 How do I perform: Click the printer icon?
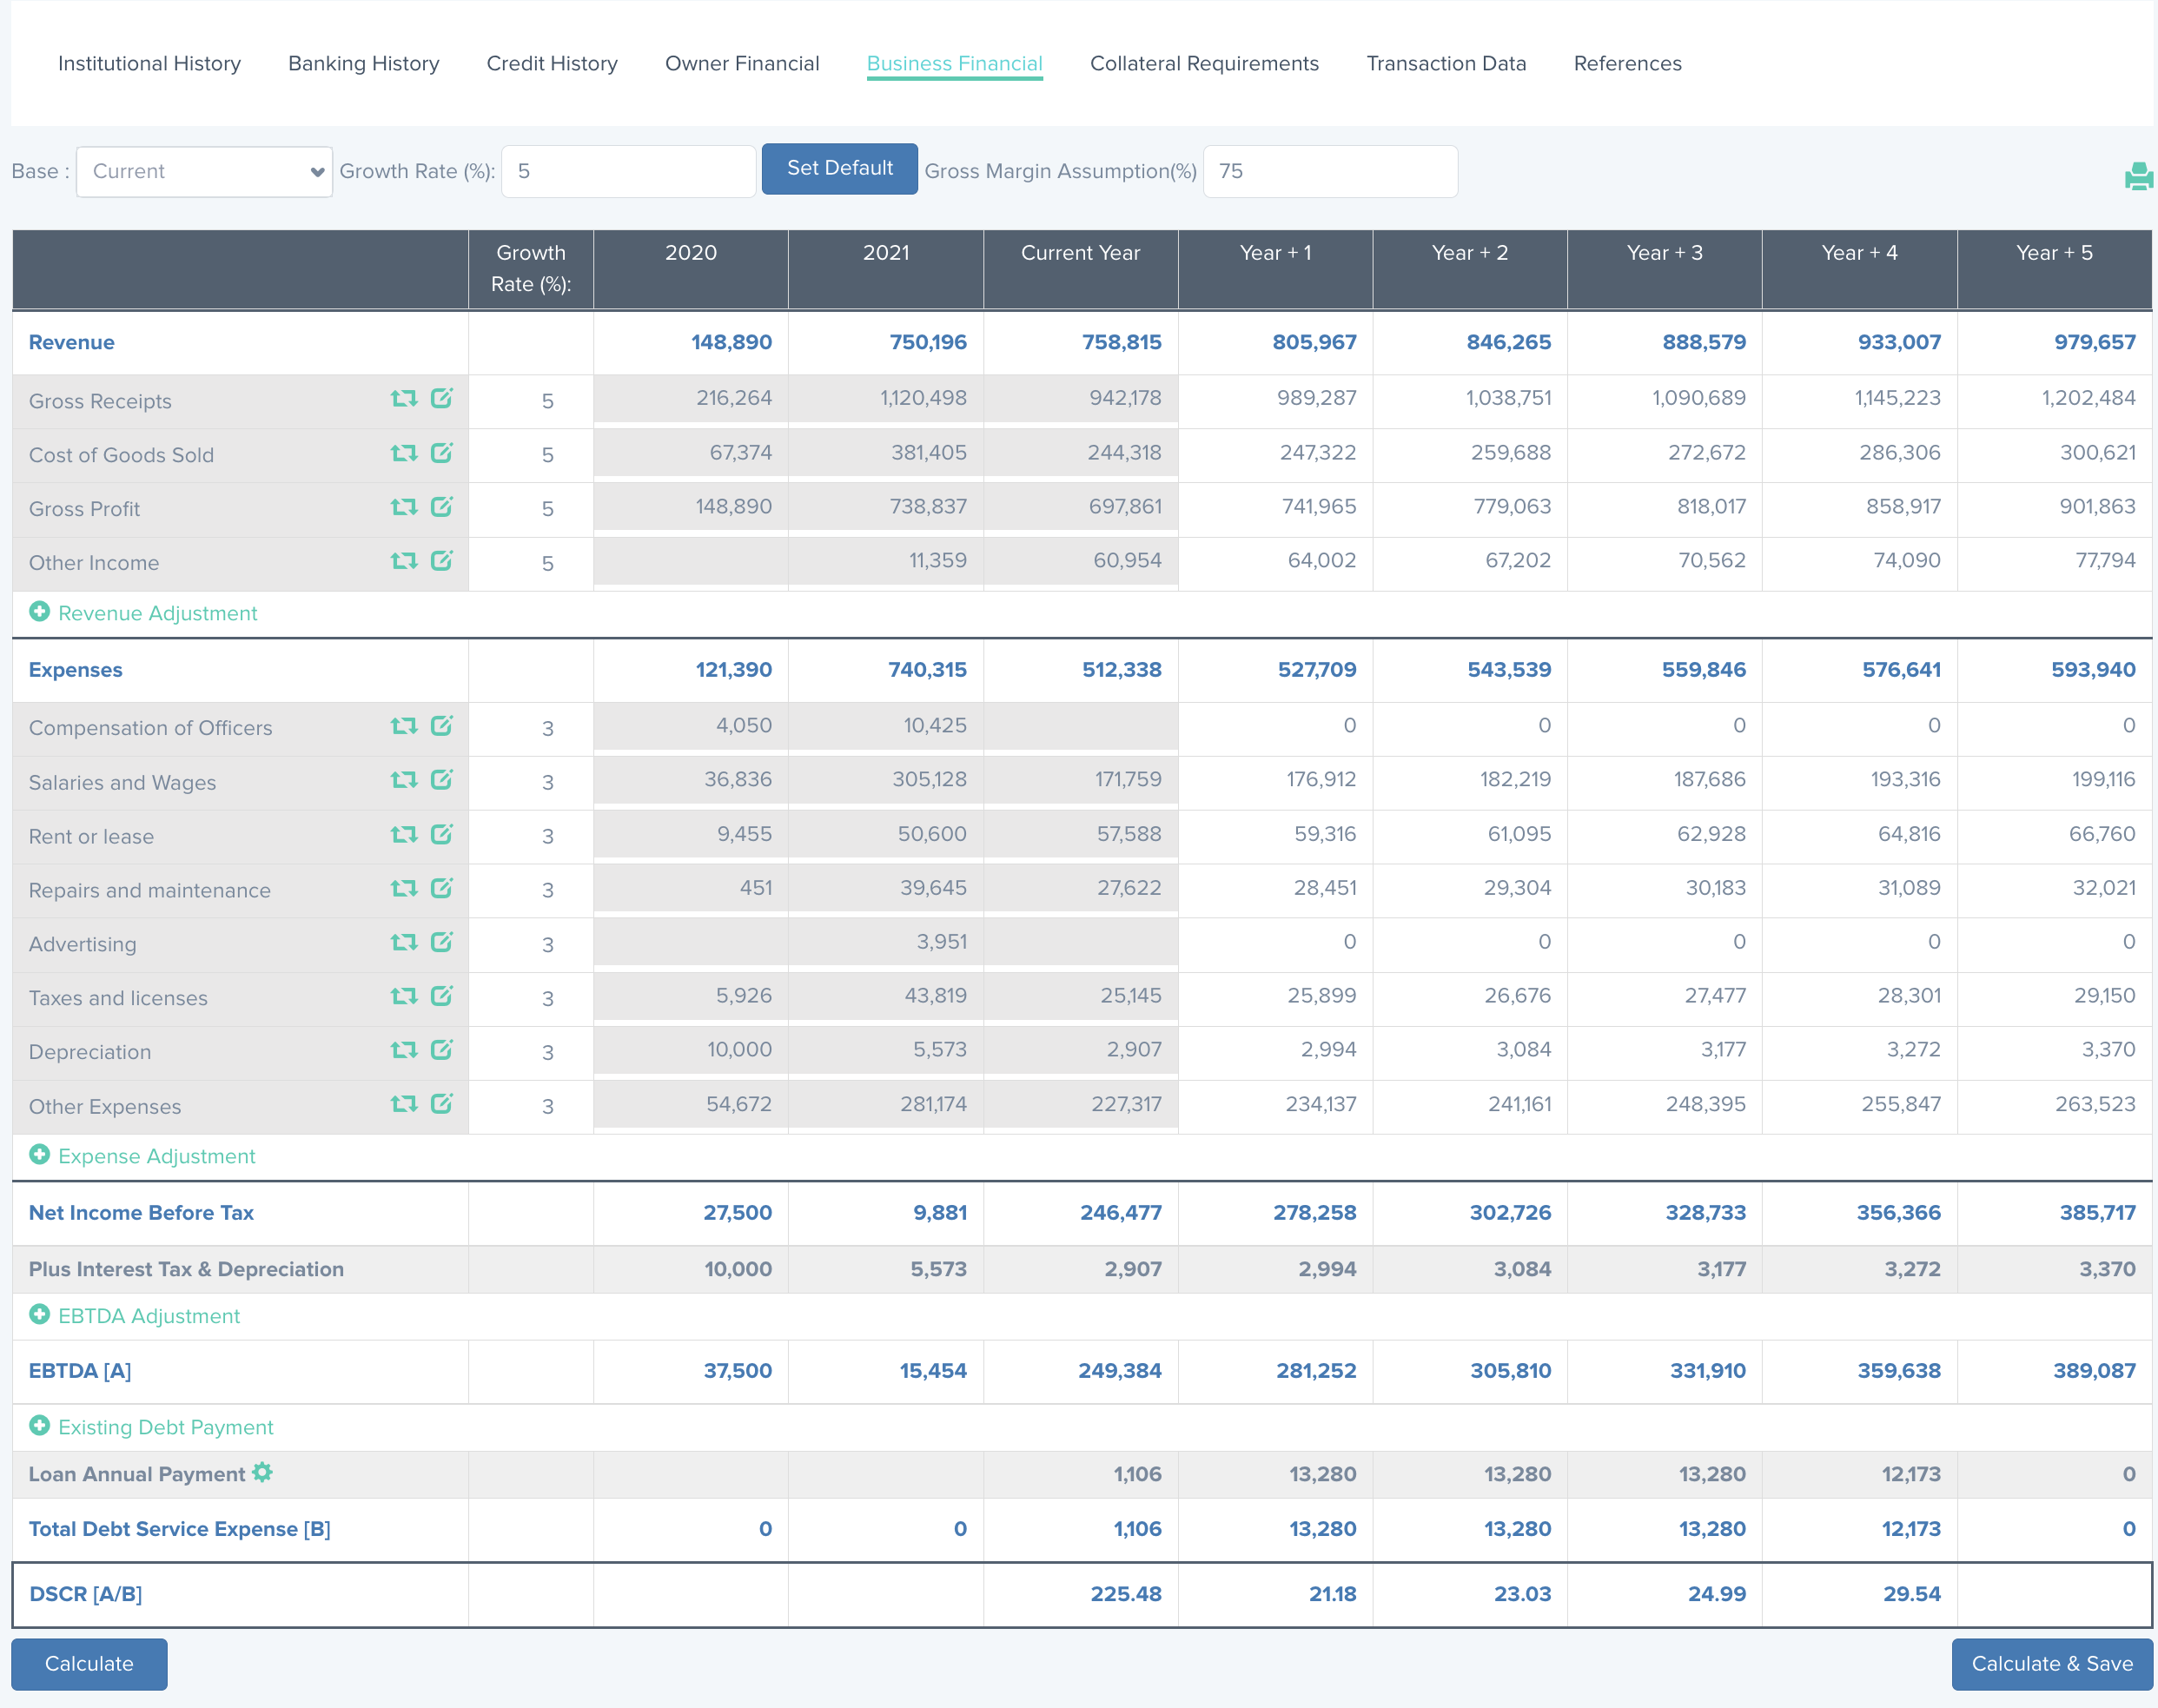(x=2137, y=177)
